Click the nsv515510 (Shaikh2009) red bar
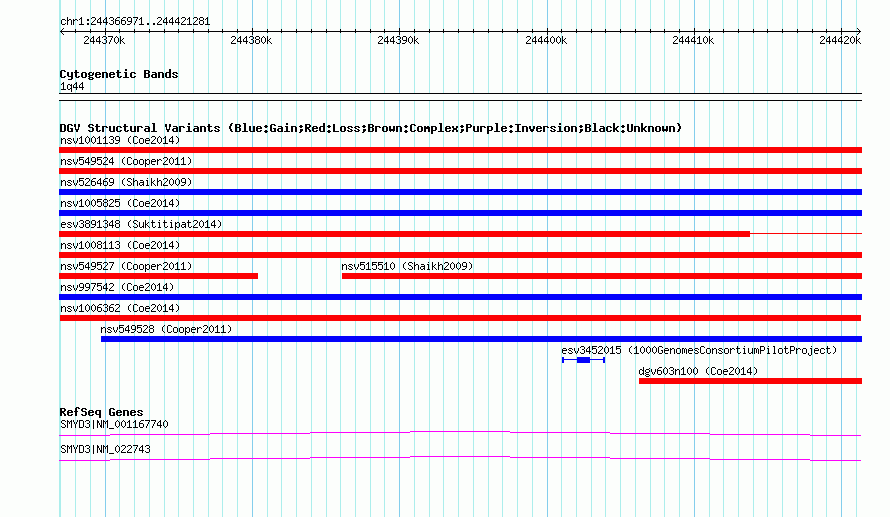 coord(602,276)
